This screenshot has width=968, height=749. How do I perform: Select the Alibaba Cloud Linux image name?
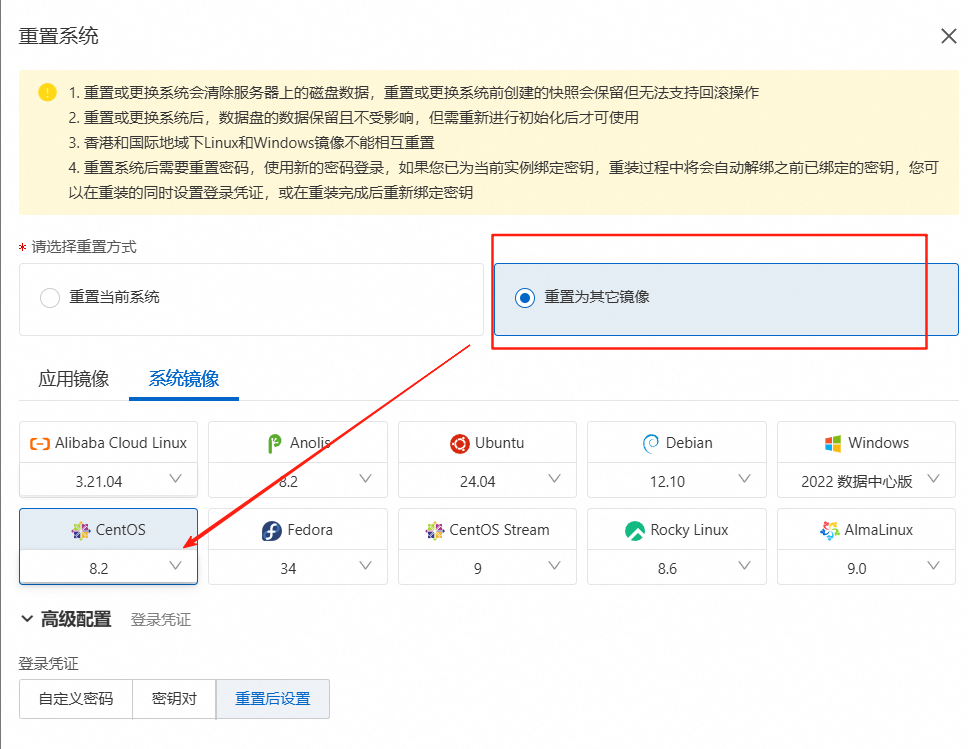coord(121,443)
